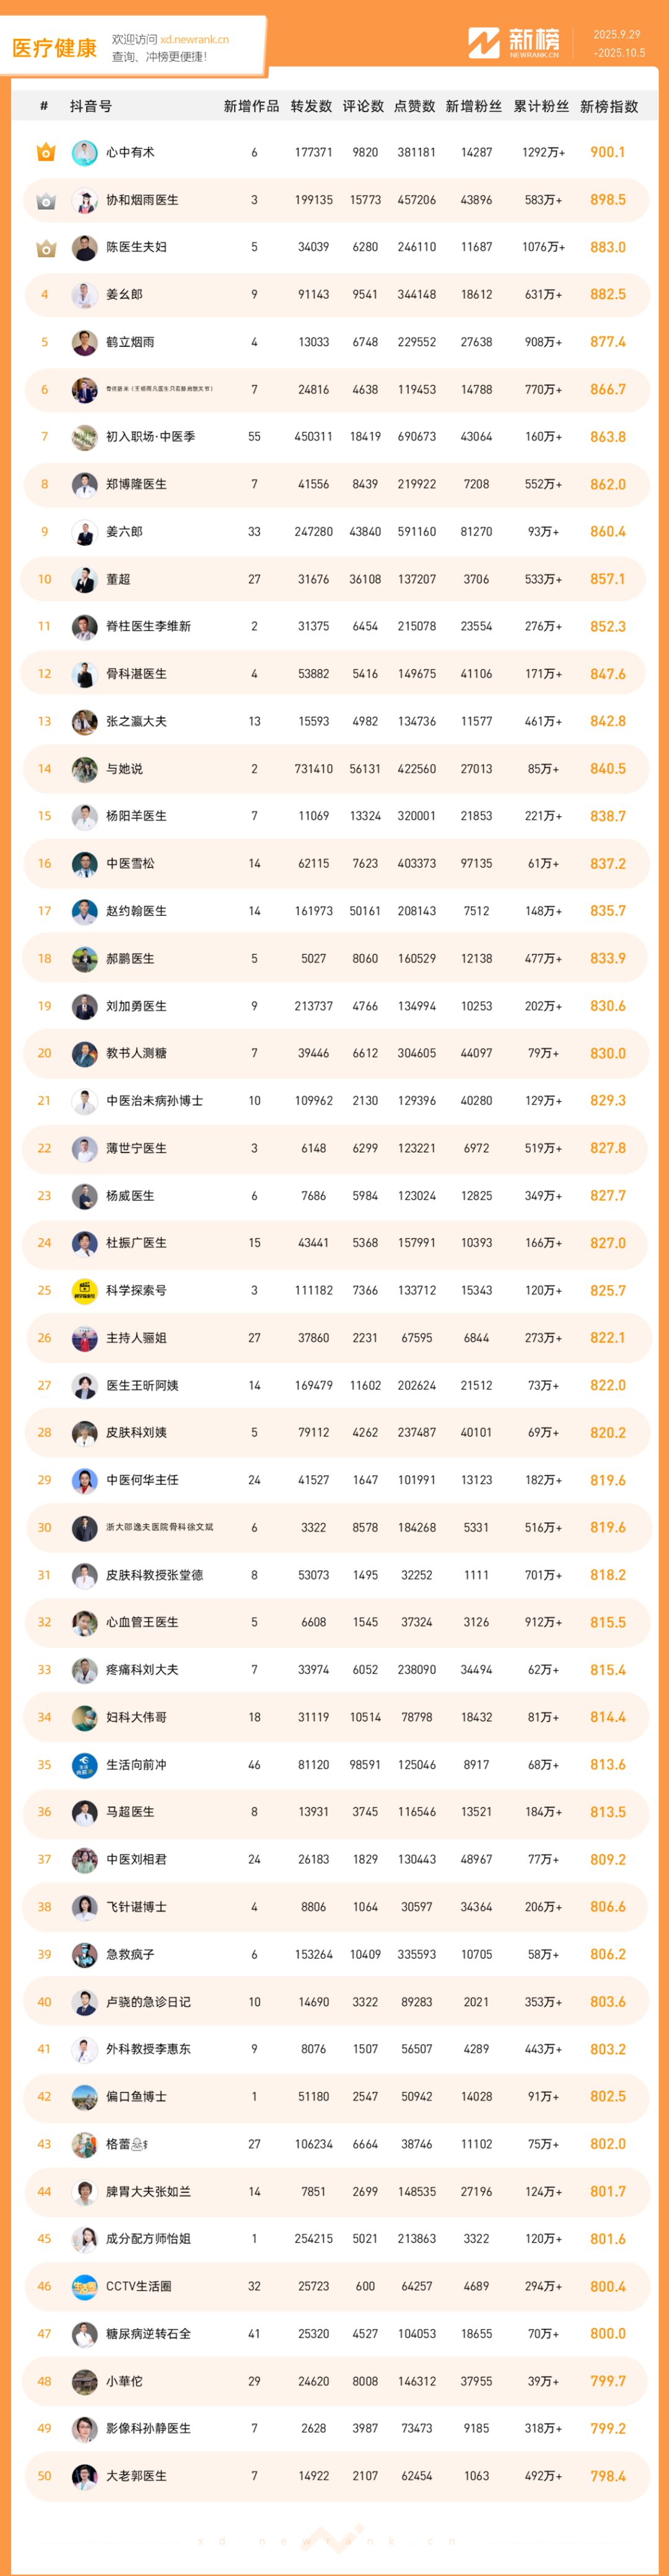This screenshot has width=669, height=2576.
Task: Click 与她说 profile avatar
Action: (x=85, y=769)
